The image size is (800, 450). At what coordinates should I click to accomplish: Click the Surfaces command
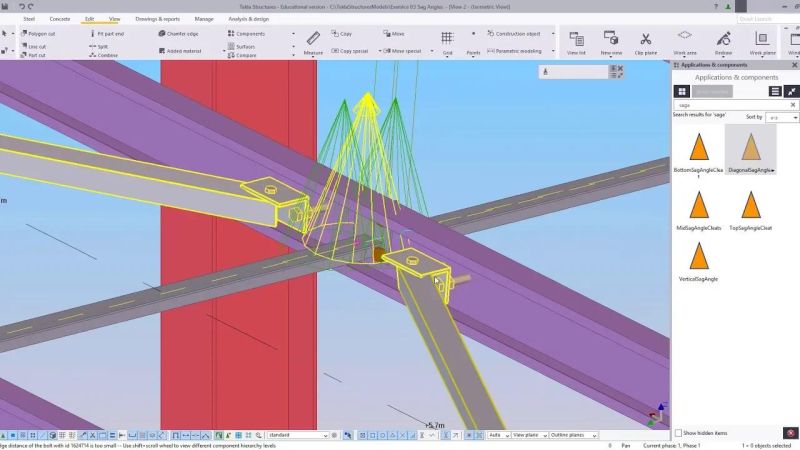click(x=241, y=46)
